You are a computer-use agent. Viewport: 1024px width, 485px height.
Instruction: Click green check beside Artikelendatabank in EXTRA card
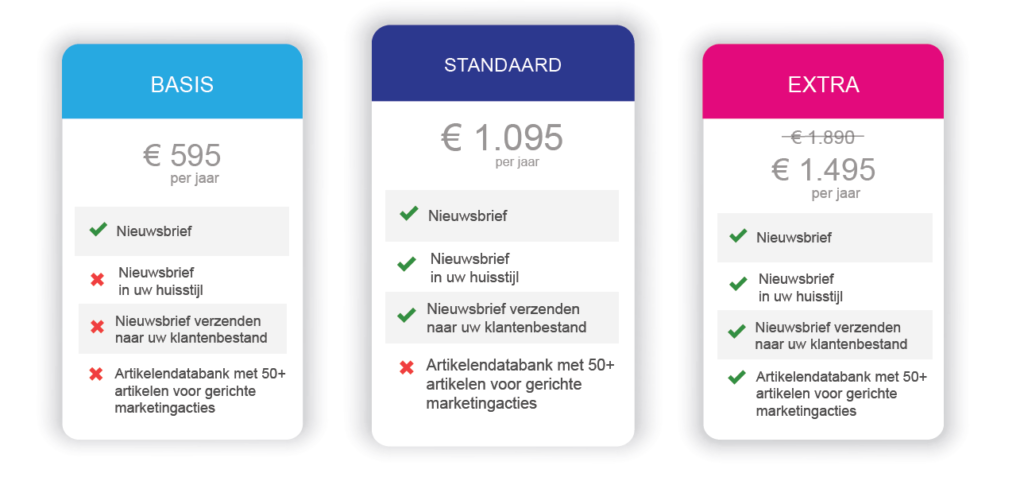(x=737, y=377)
